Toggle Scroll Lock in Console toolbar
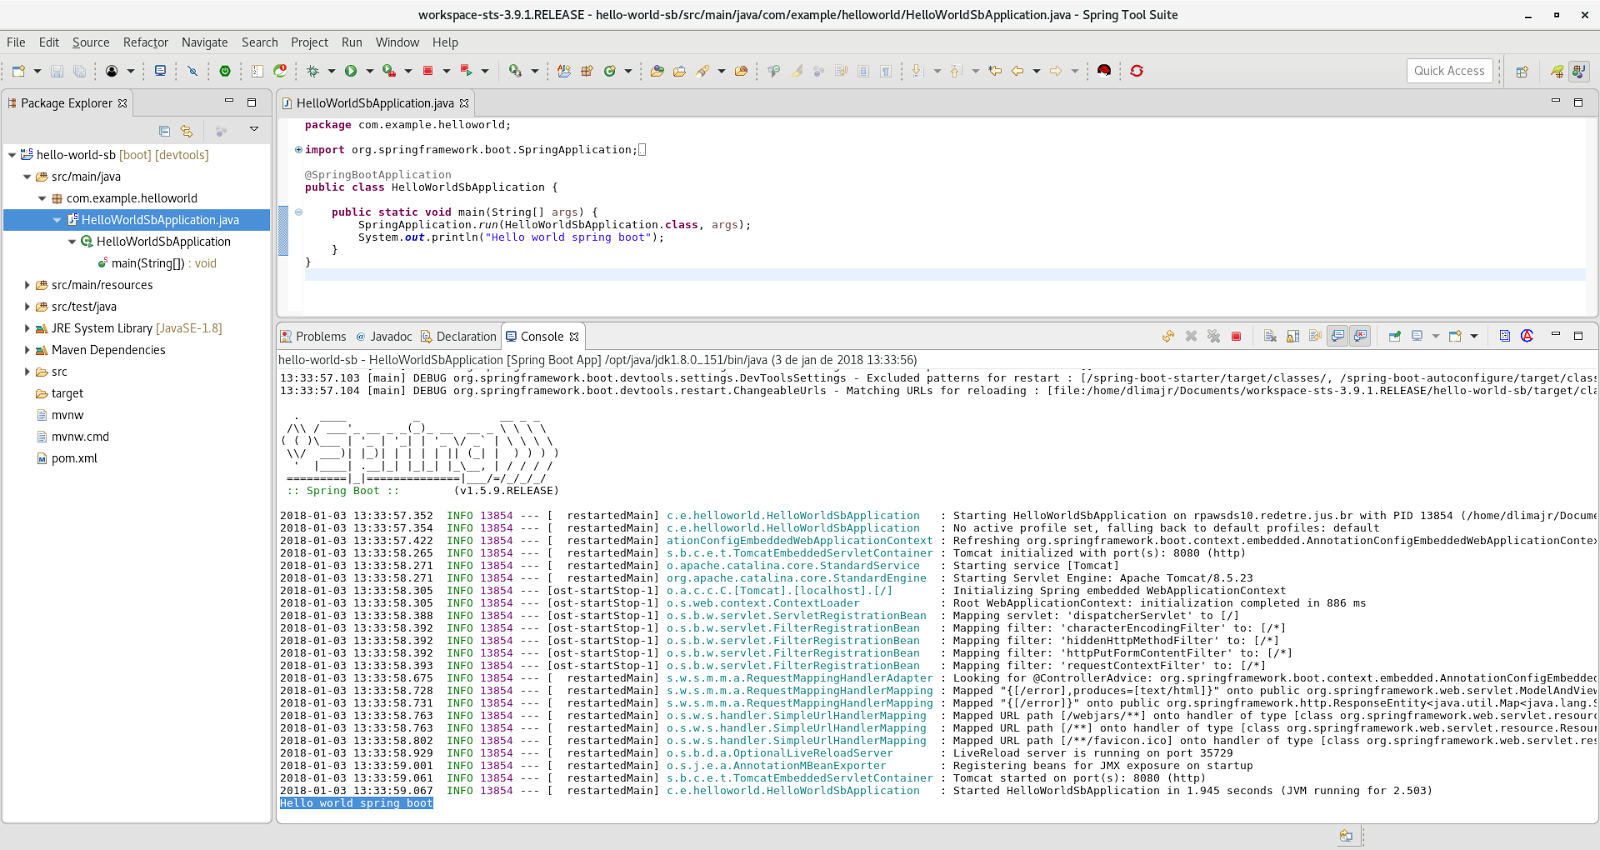 pos(1293,336)
